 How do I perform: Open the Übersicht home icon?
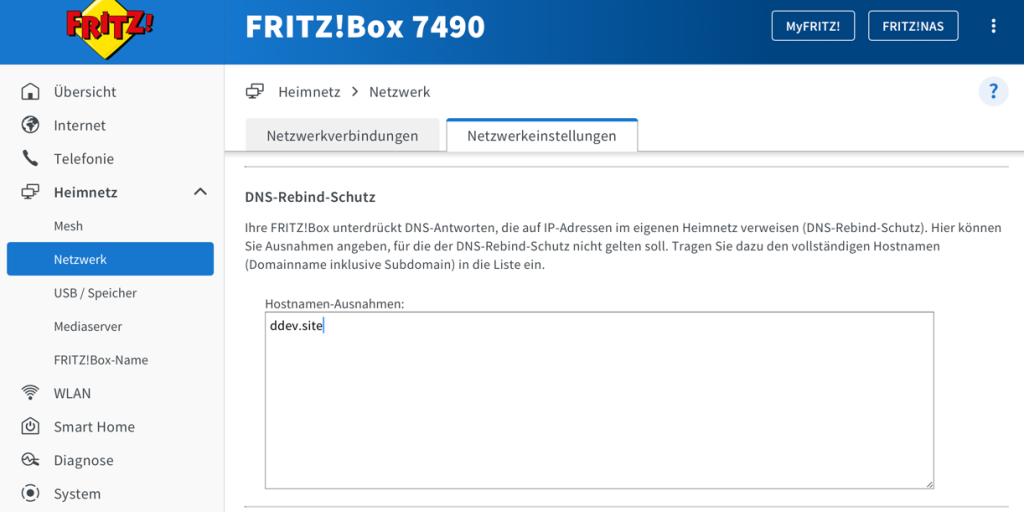tap(31, 92)
